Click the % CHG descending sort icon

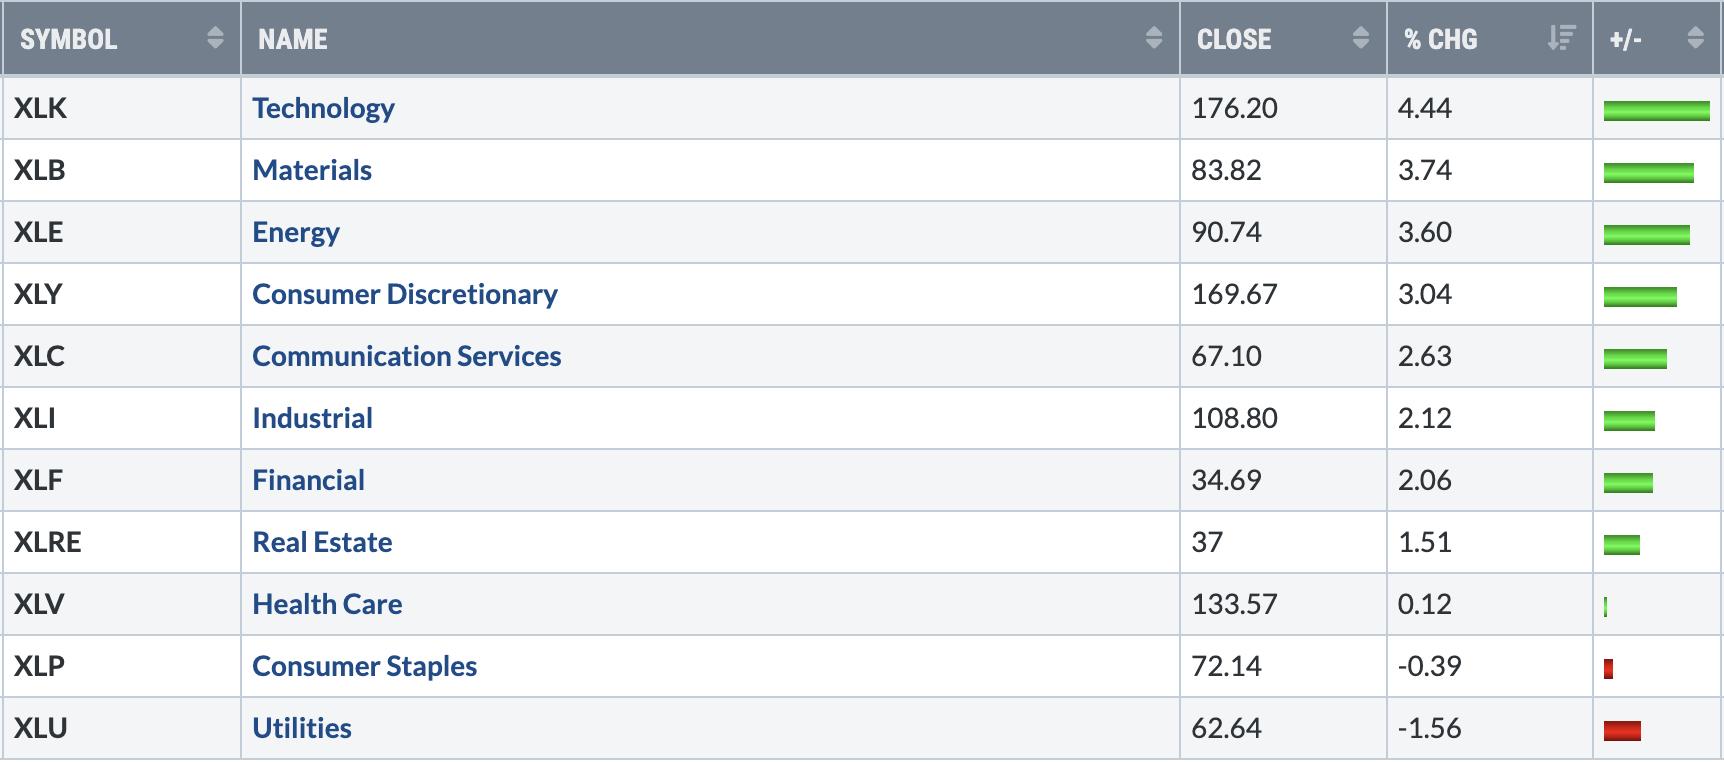1560,39
